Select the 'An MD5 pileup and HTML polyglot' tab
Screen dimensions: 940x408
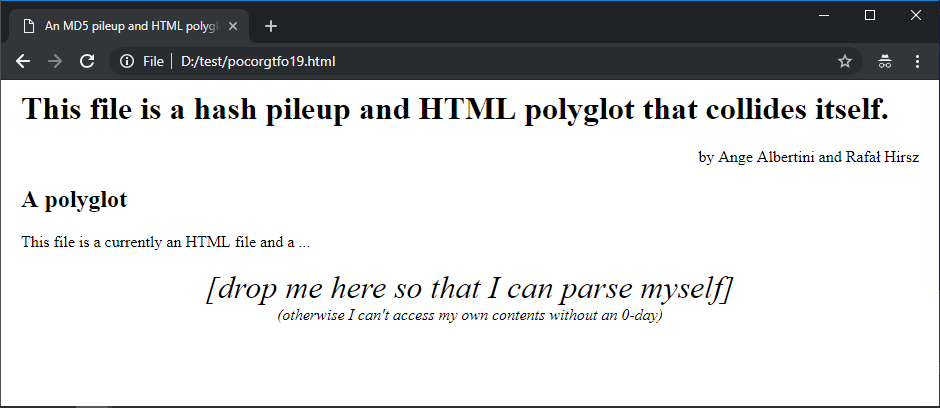tap(130, 26)
